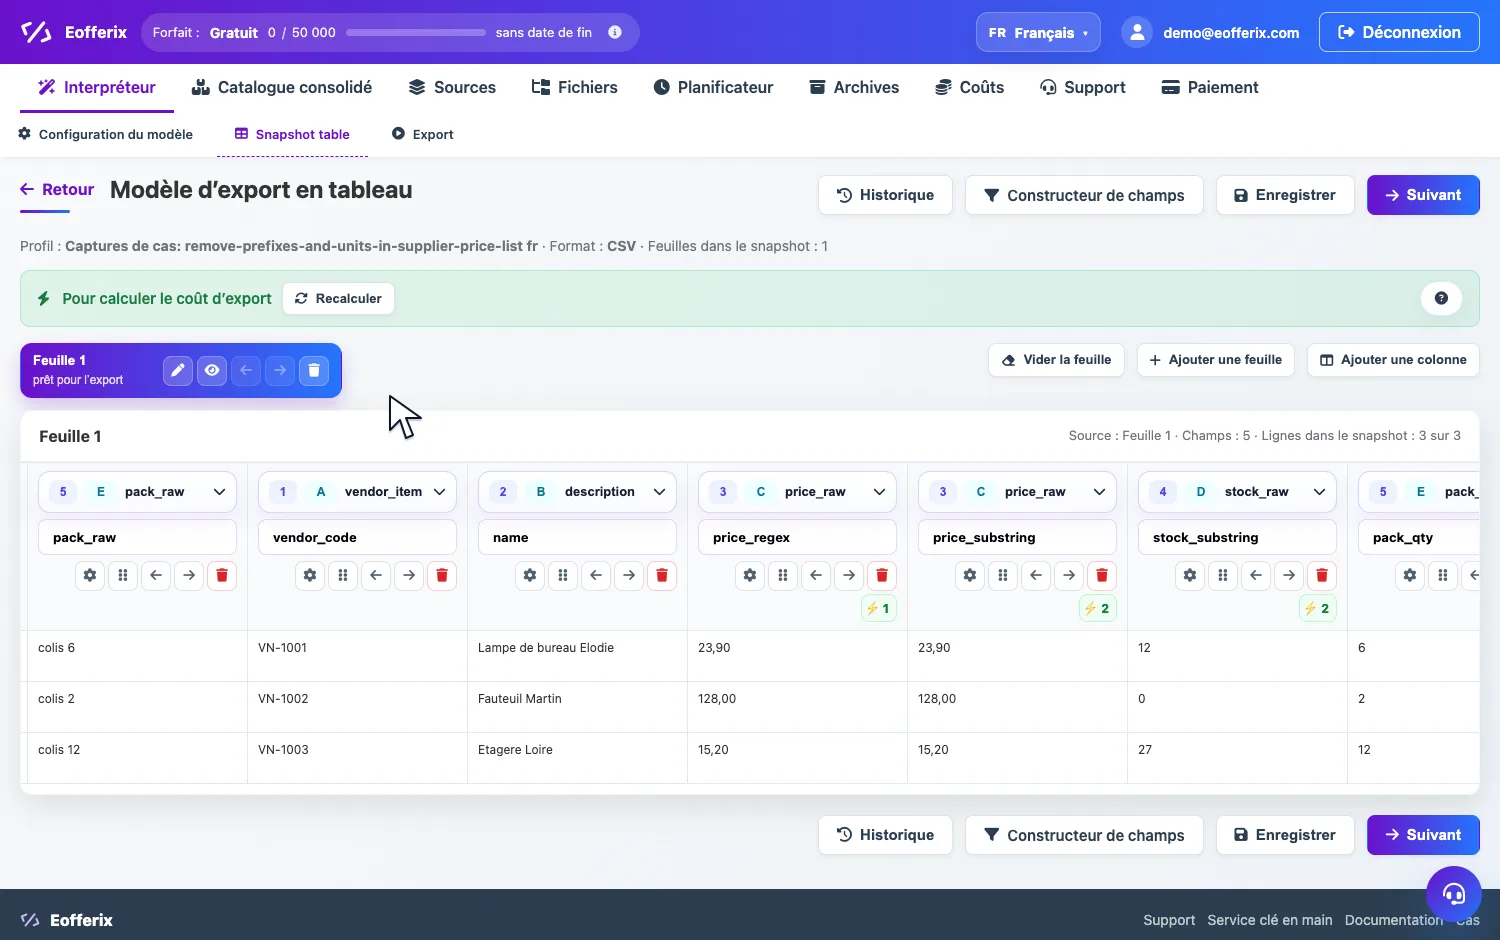
Task: Click Ajouter une feuille button
Action: [x=1216, y=360]
